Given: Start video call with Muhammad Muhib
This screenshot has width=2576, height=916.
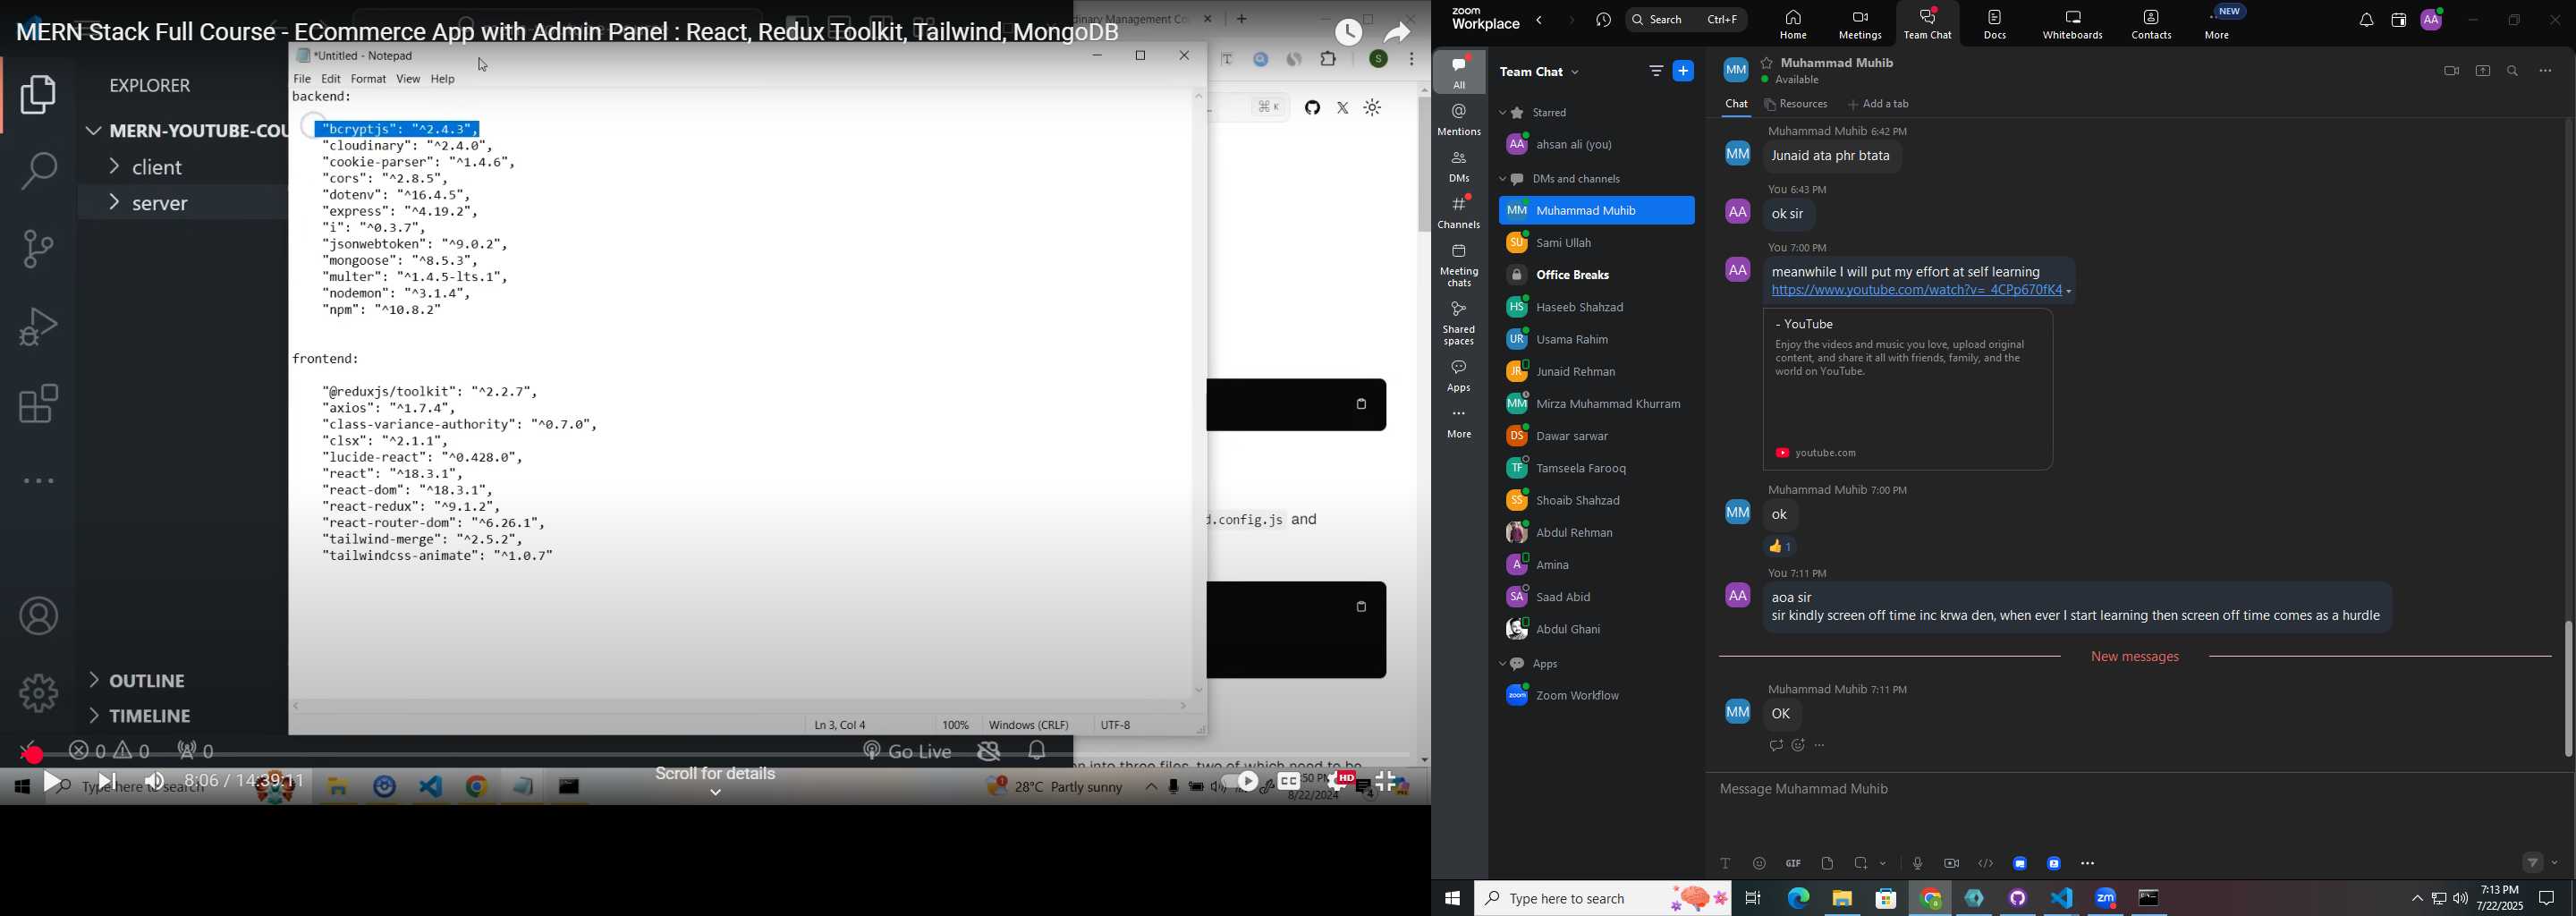Looking at the screenshot, I should [x=2450, y=71].
